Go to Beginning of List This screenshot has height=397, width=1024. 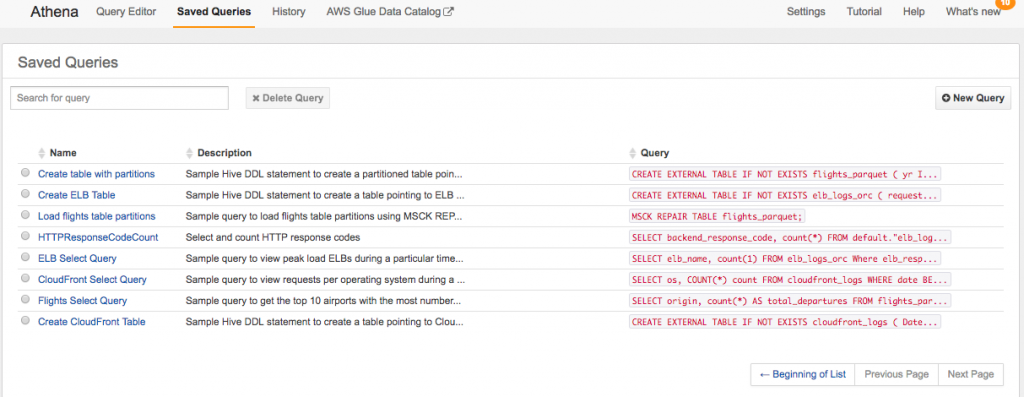803,374
